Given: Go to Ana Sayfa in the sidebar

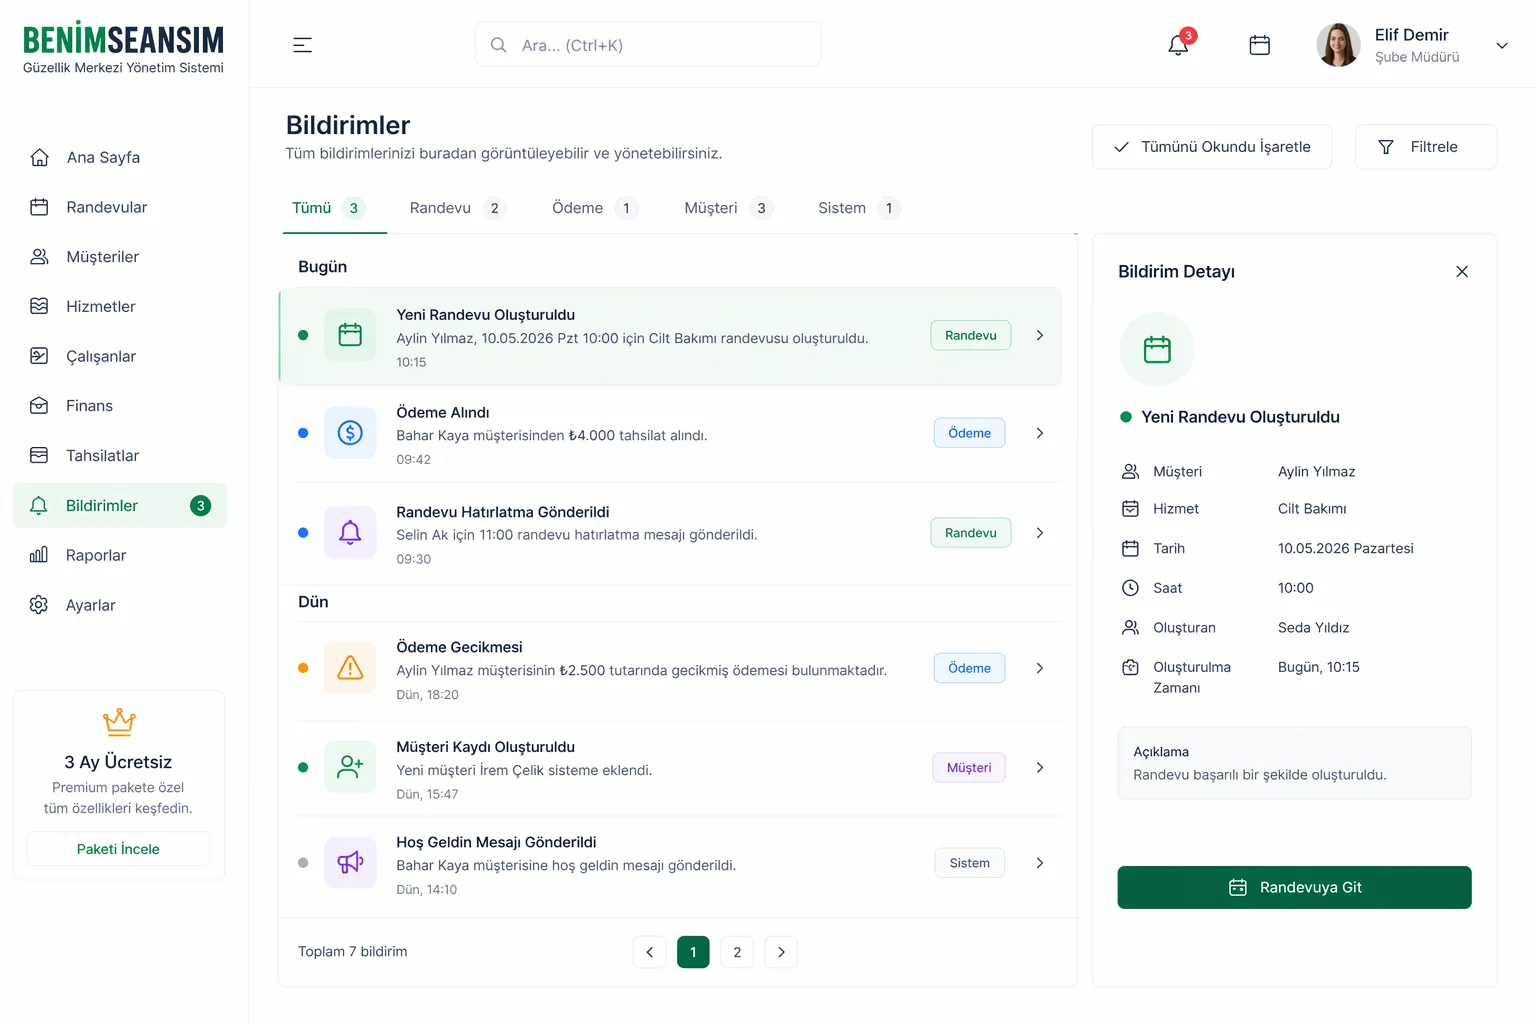Looking at the screenshot, I should pyautogui.click(x=120, y=157).
